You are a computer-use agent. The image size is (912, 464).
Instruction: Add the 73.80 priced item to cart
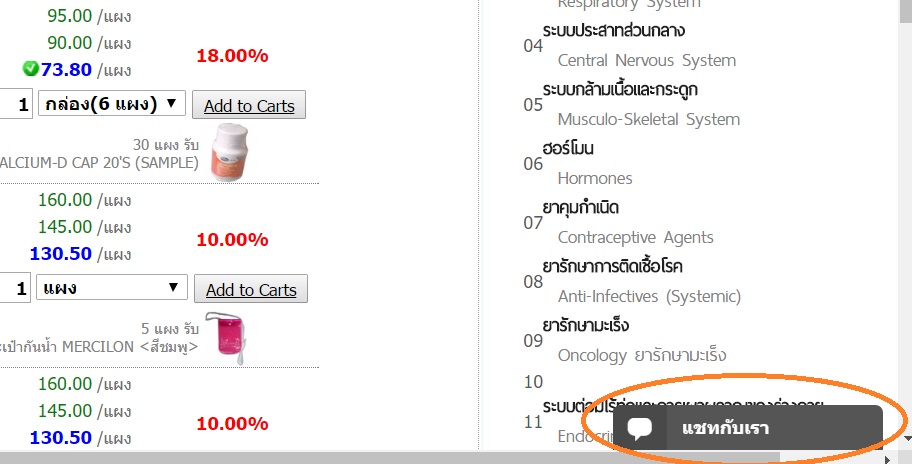(x=249, y=105)
